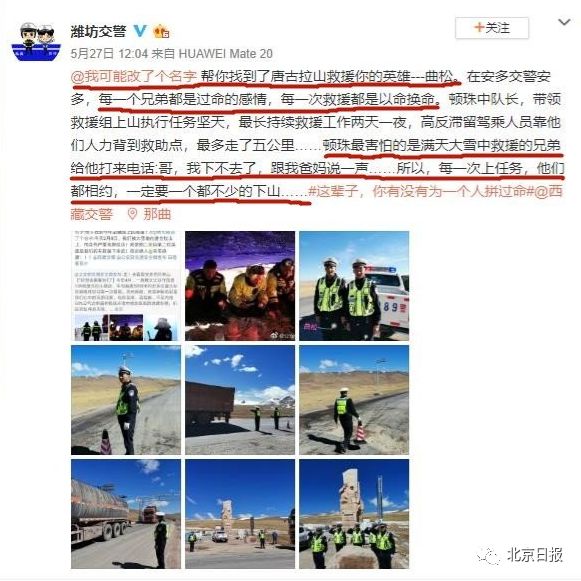581x581 pixels.
Task: Open the officer beside traffic cone photo
Action: (126, 400)
